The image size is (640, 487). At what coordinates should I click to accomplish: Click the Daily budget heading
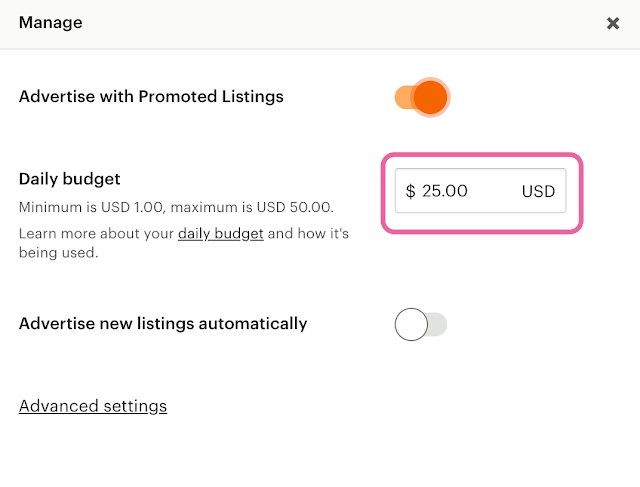click(x=69, y=179)
